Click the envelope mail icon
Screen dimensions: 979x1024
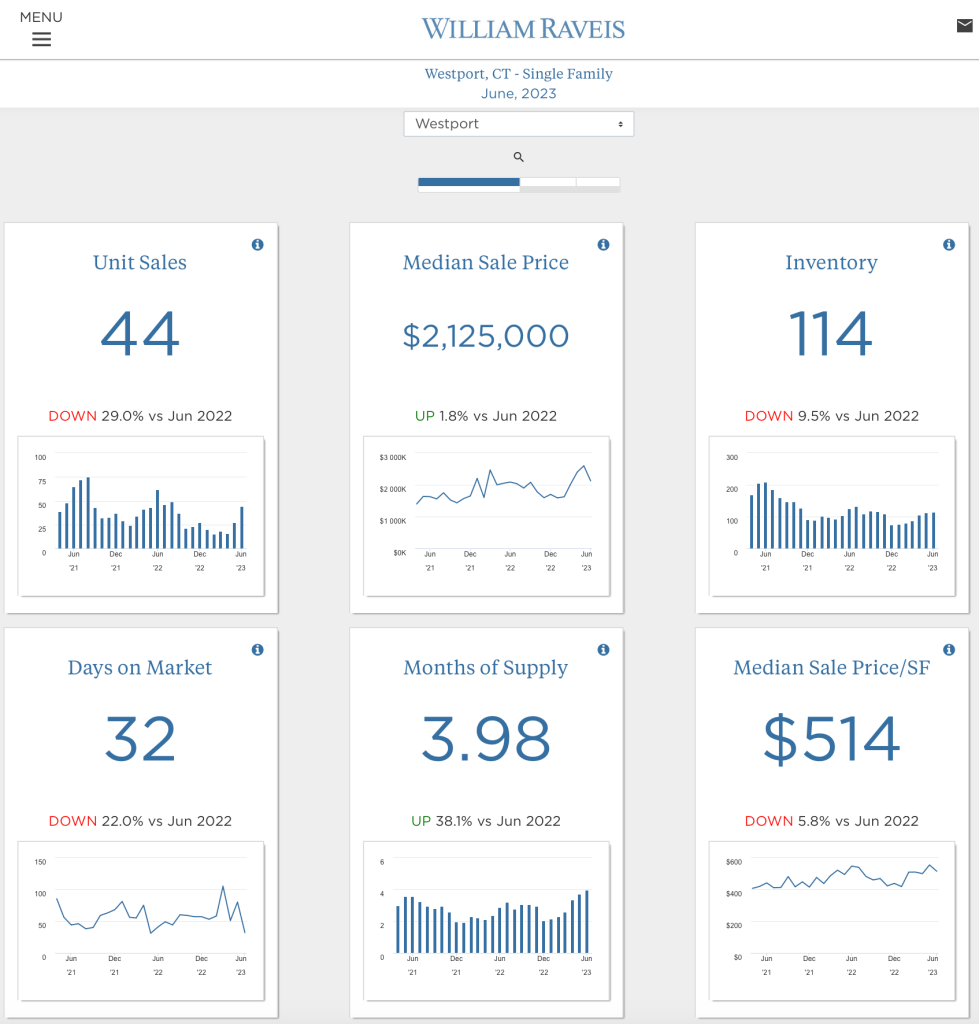coord(964,26)
